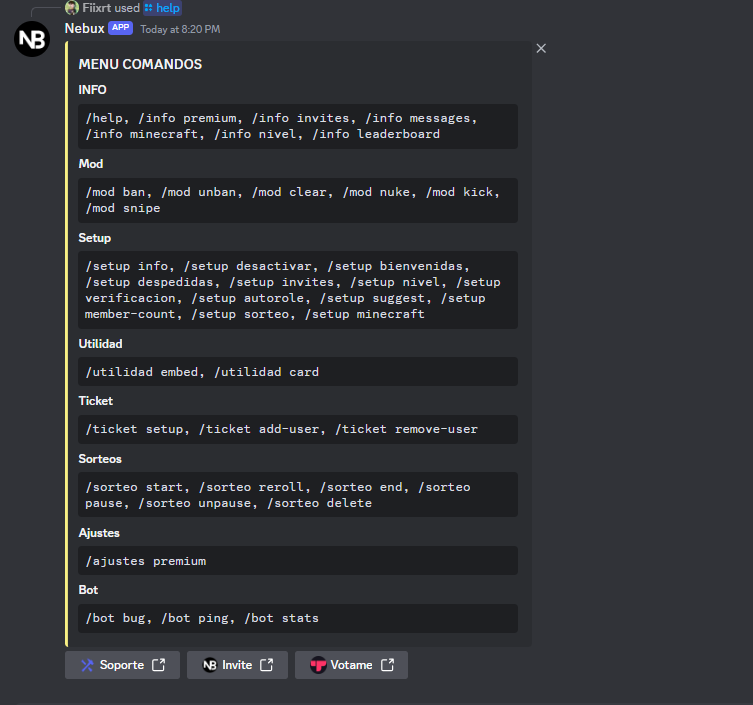Screen dimensions: 753x705
Task: Click the red icon on Votame button
Action: click(318, 665)
